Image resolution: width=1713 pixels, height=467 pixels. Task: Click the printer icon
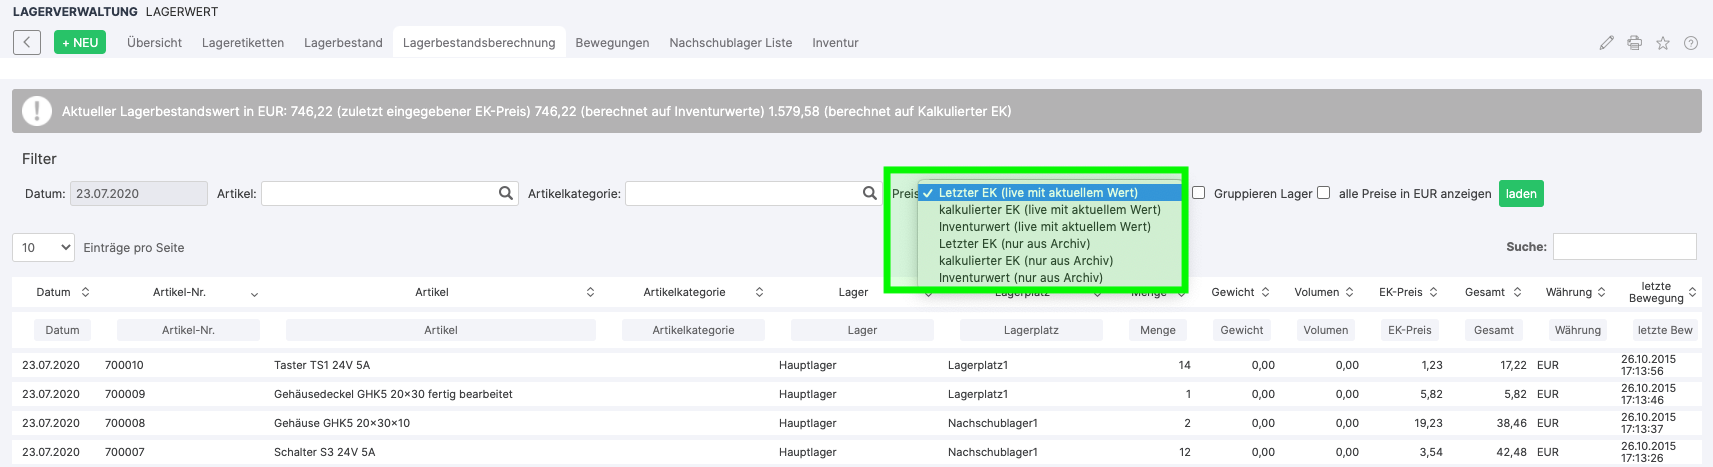click(1634, 43)
